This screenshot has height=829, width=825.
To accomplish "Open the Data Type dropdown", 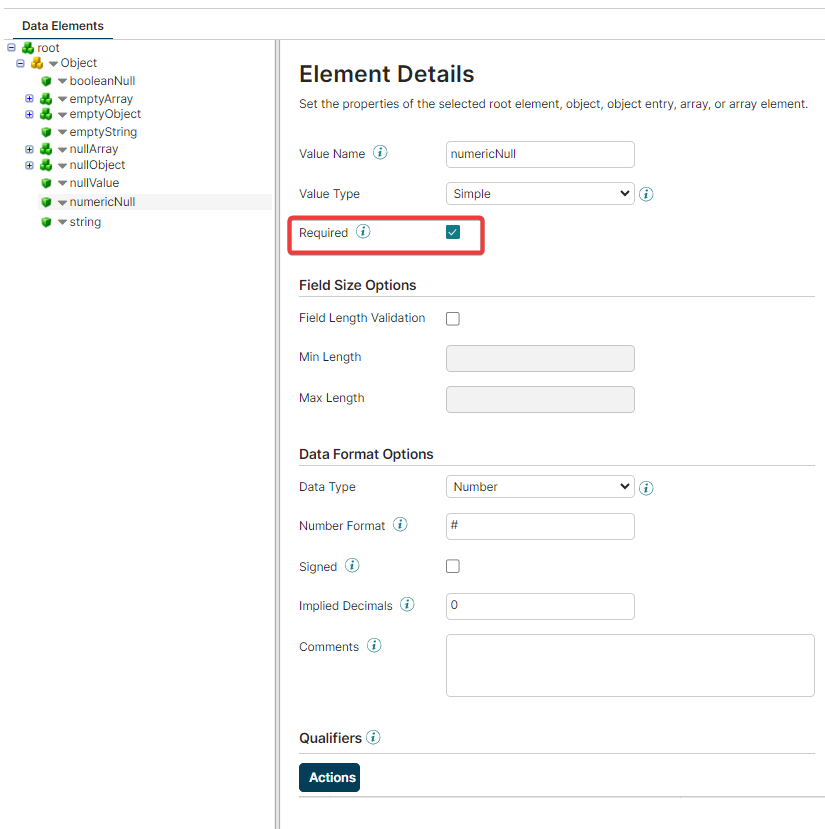I will pyautogui.click(x=540, y=487).
